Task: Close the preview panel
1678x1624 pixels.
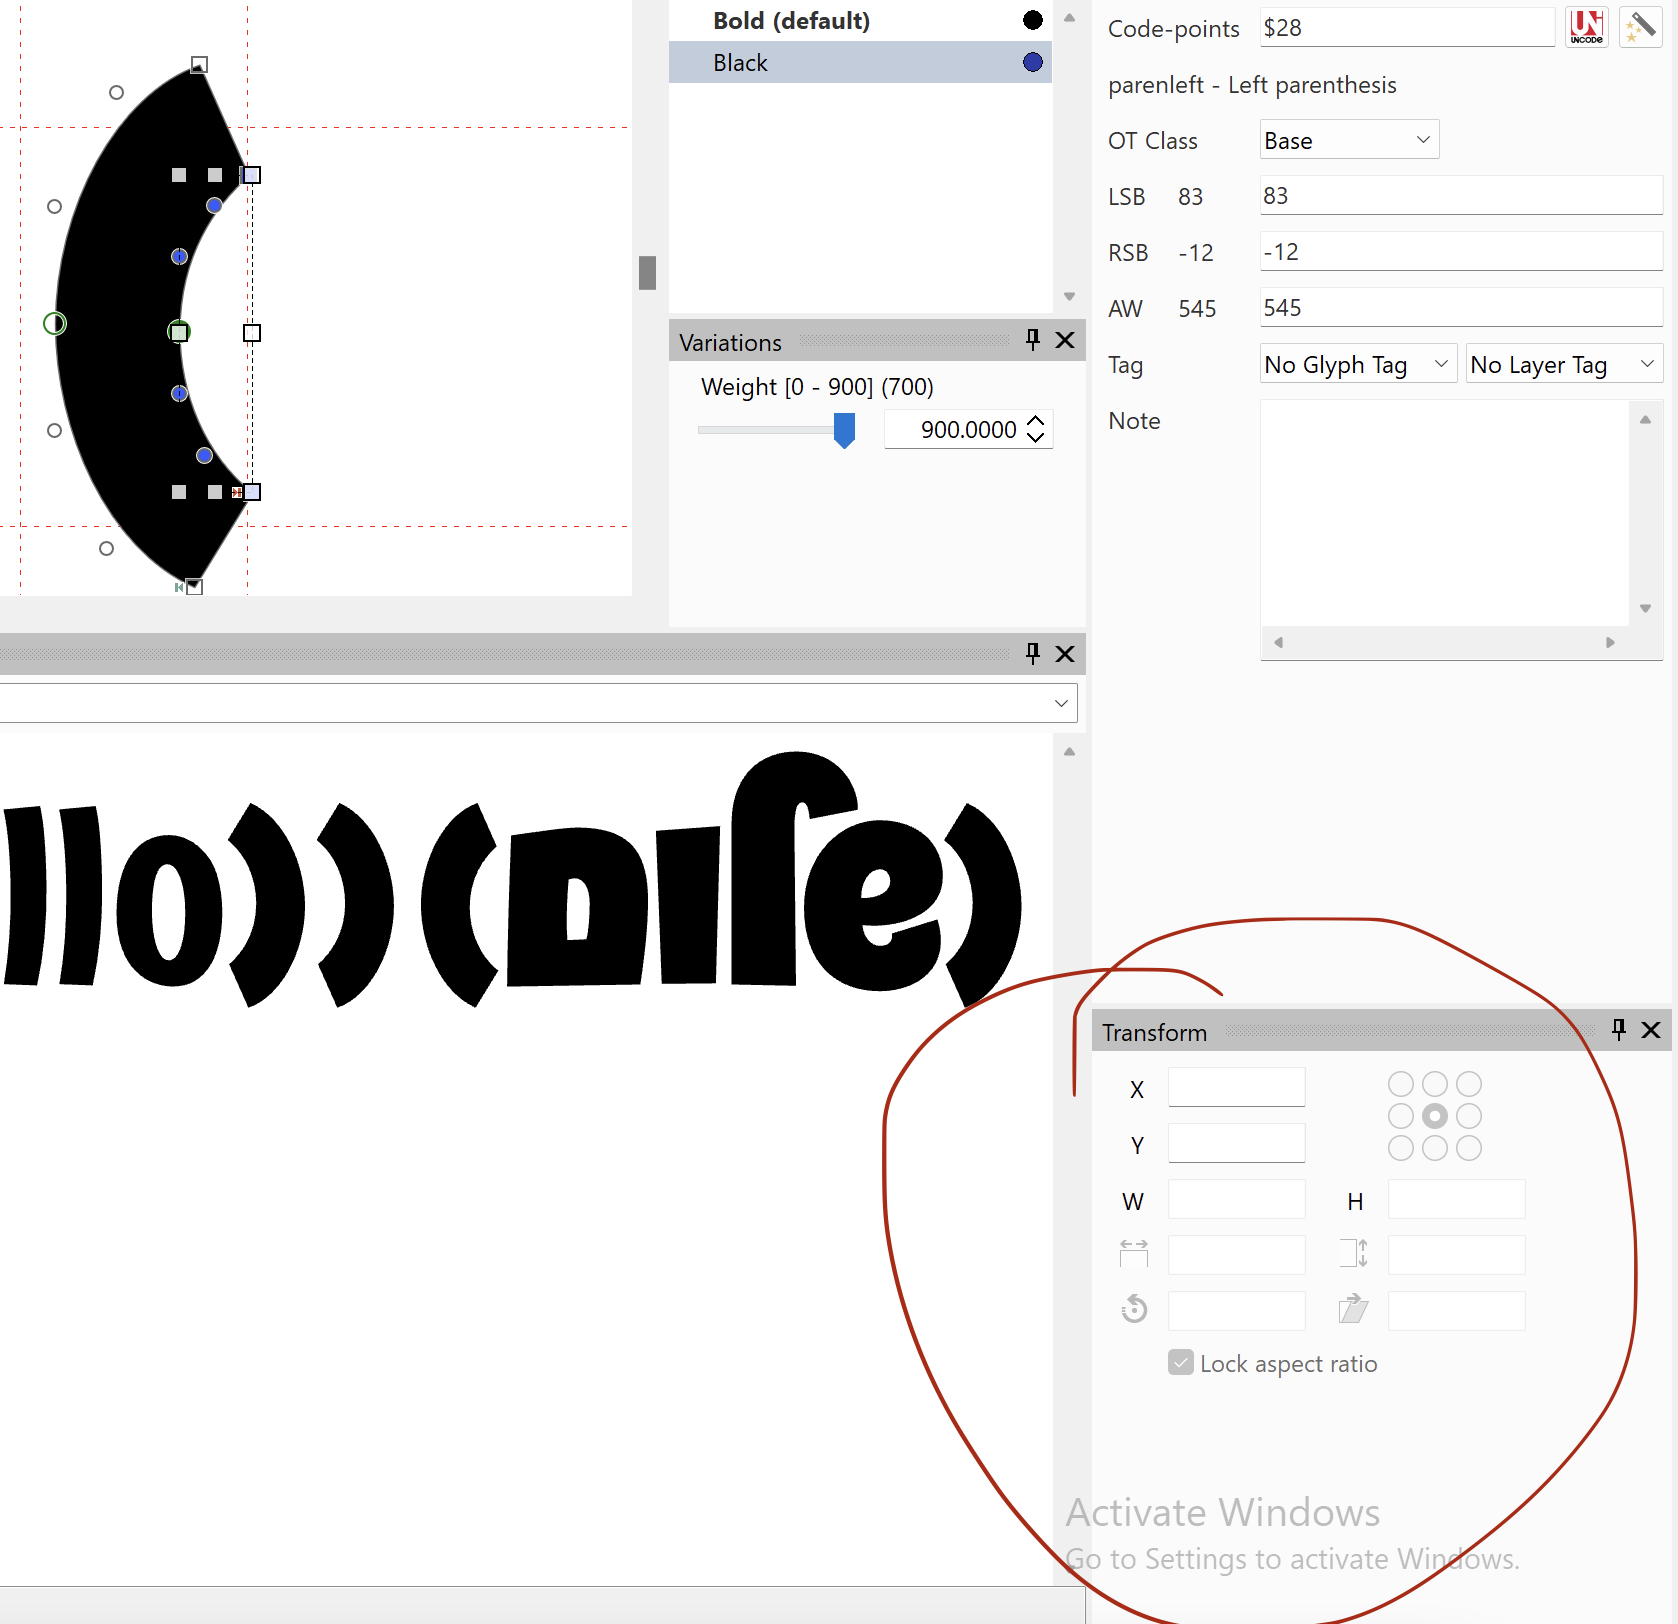Action: coord(1065,654)
